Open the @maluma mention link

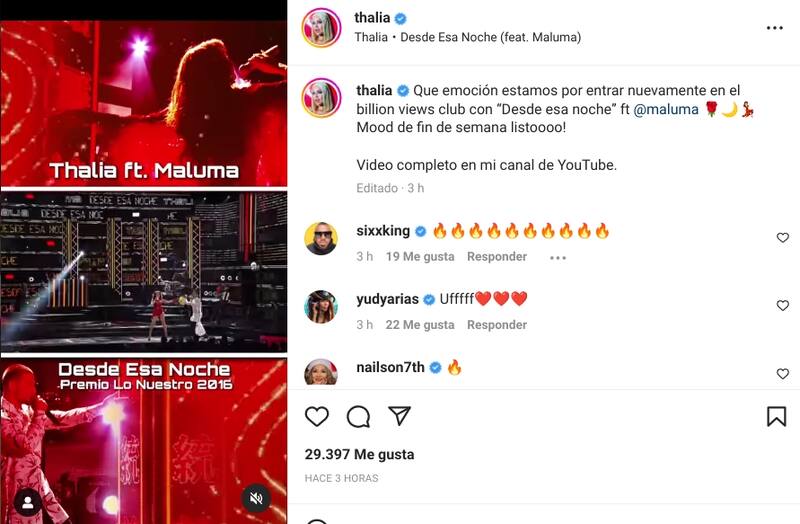(x=666, y=109)
